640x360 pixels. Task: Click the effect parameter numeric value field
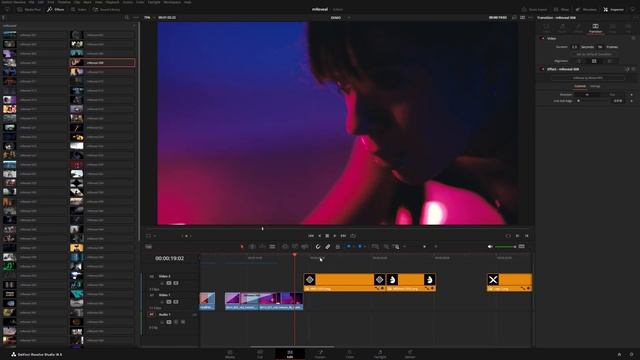618,101
